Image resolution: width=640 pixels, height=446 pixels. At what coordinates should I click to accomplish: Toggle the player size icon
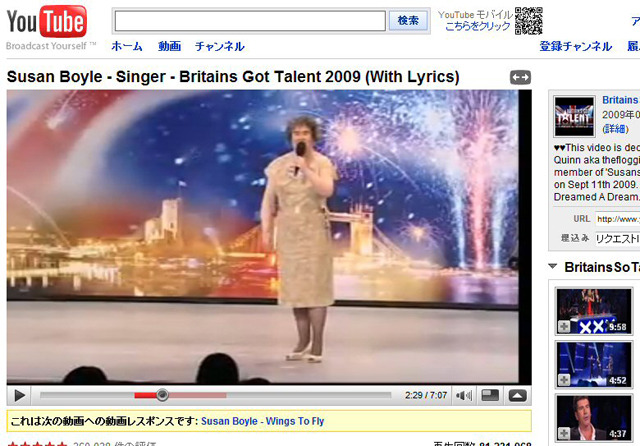tap(490, 395)
